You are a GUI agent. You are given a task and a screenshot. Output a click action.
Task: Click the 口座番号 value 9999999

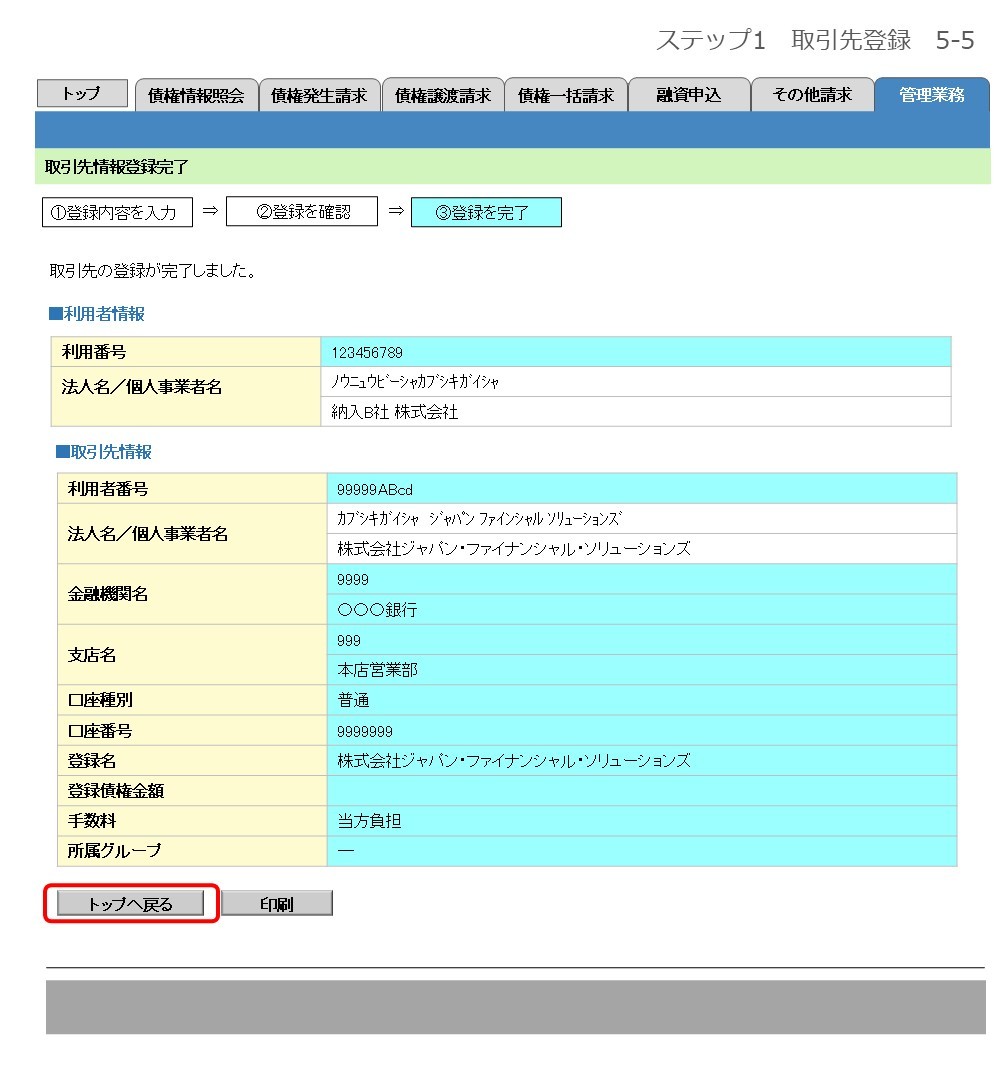point(365,732)
